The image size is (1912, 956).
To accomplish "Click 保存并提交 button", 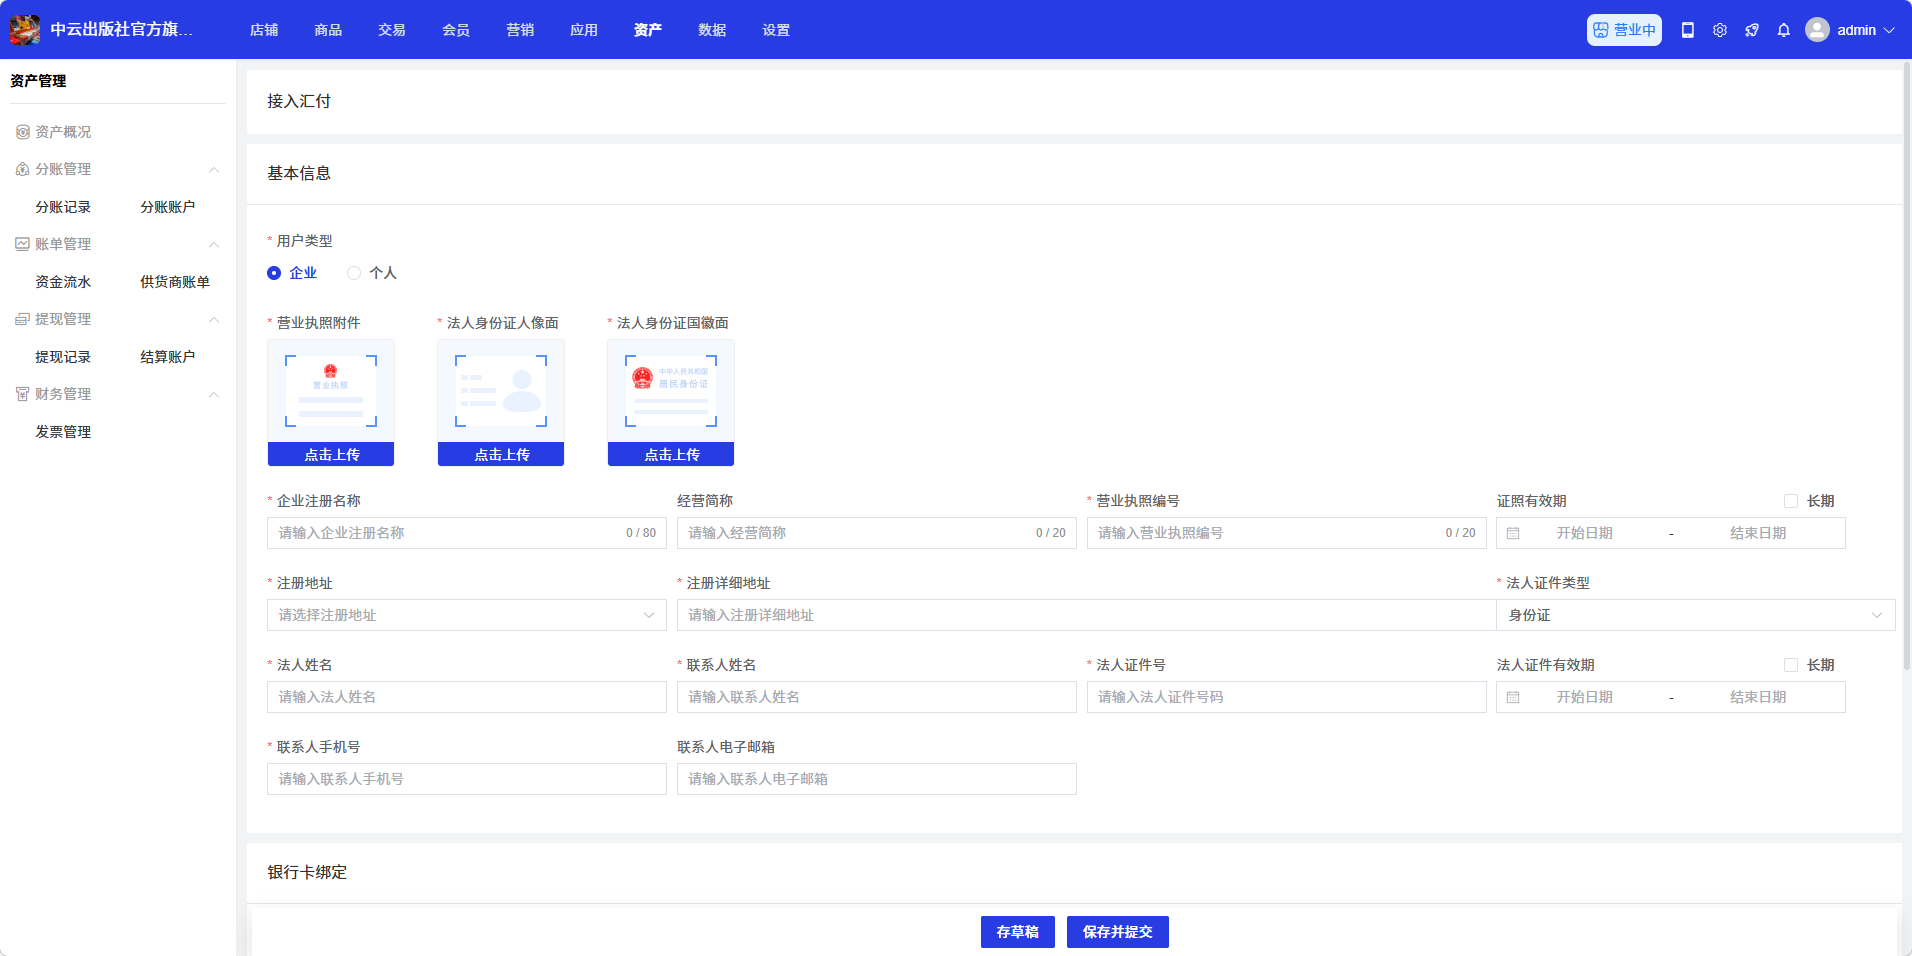I will point(1117,932).
